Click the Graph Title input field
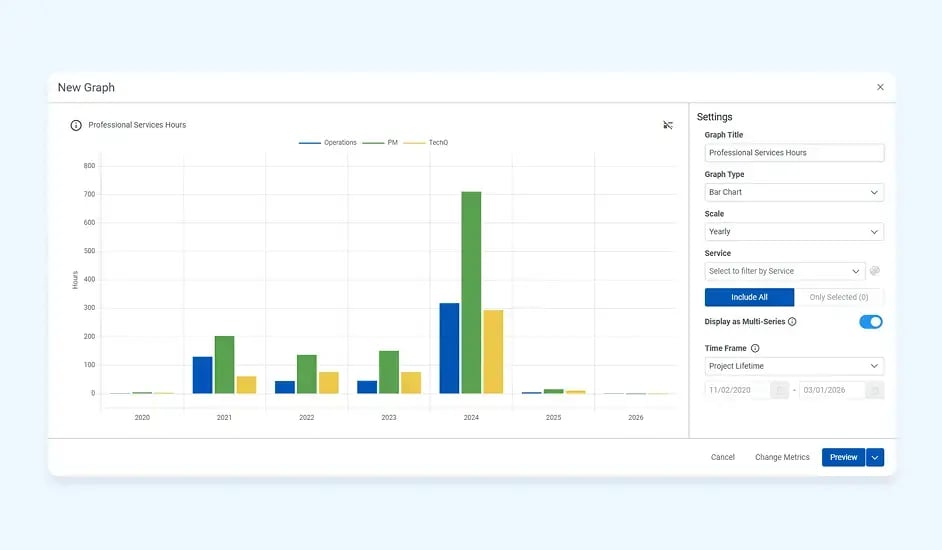Viewport: 942px width, 550px height. click(x=794, y=153)
